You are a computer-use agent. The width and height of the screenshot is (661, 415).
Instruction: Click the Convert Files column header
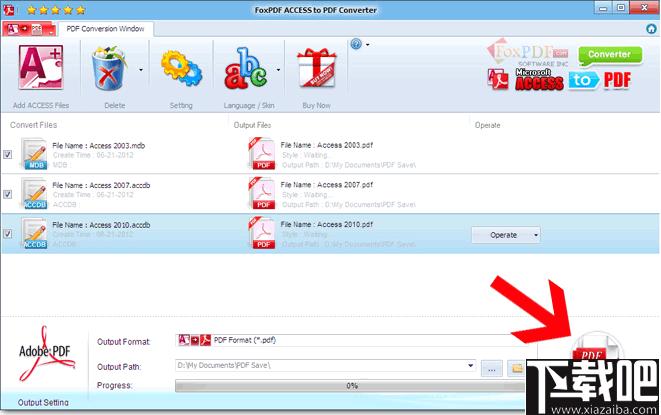coord(34,125)
